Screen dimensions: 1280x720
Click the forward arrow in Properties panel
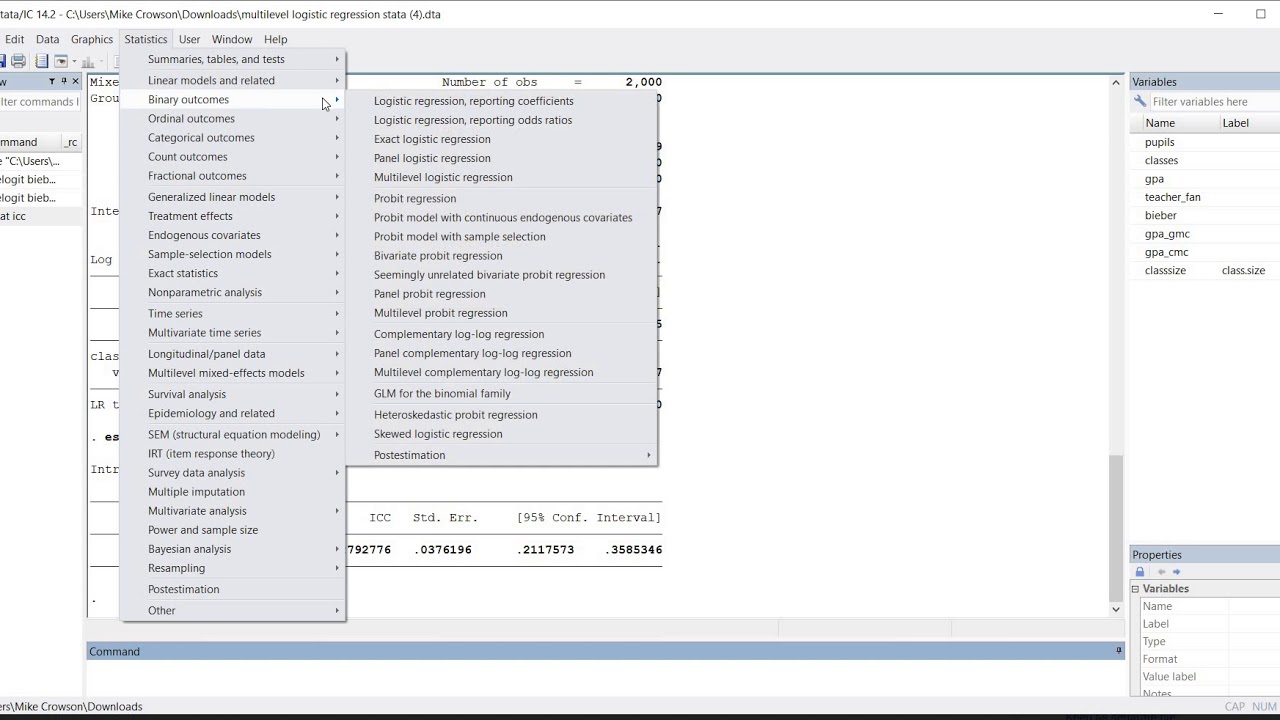click(x=1176, y=572)
